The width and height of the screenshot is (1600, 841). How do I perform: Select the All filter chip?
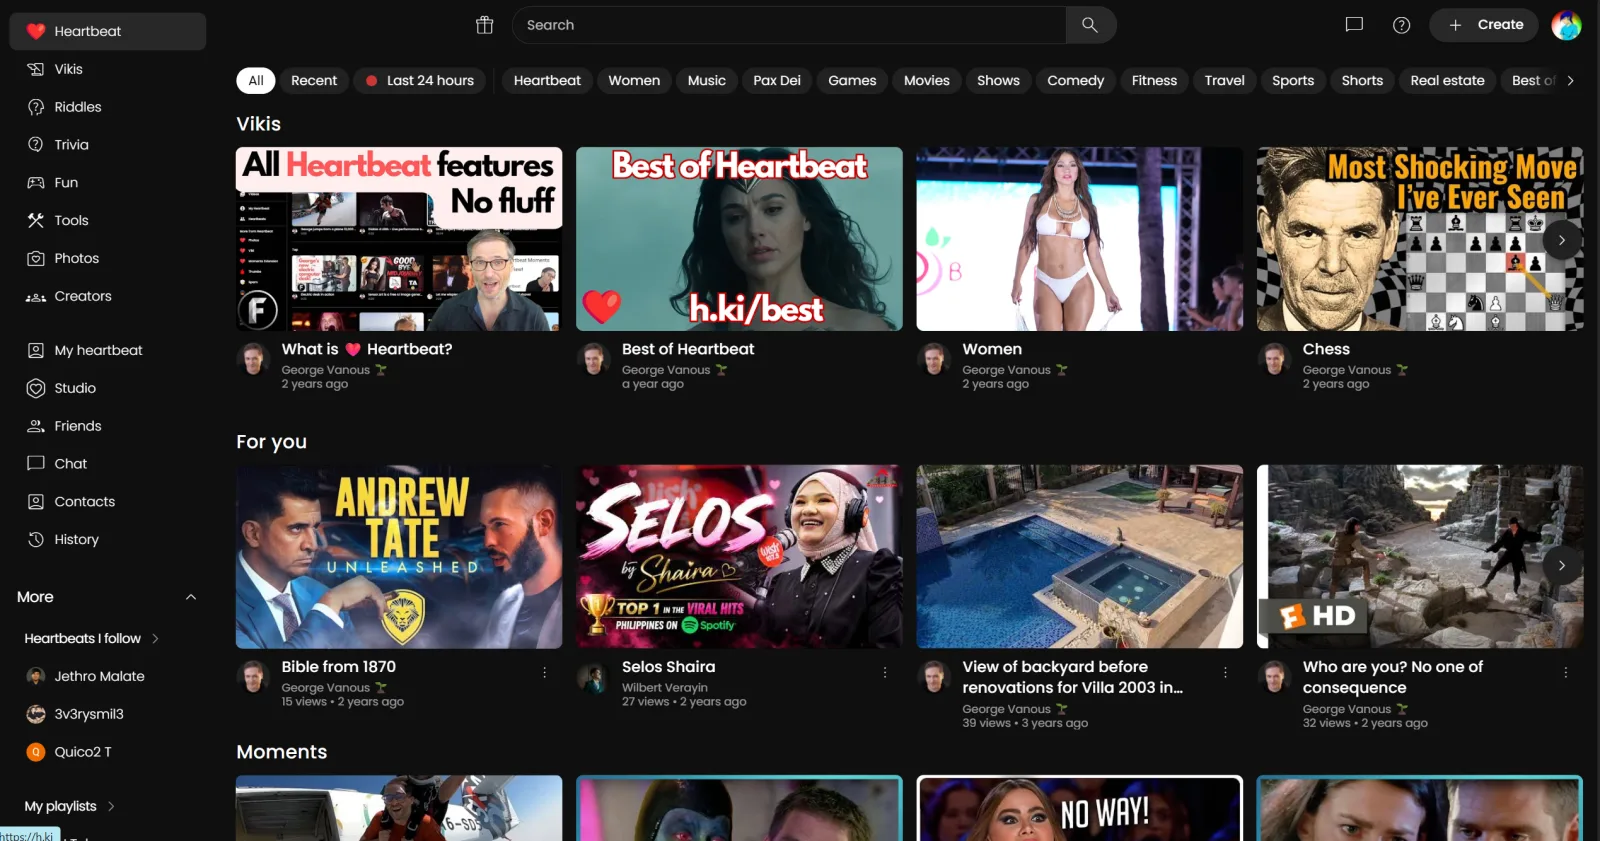(x=256, y=80)
